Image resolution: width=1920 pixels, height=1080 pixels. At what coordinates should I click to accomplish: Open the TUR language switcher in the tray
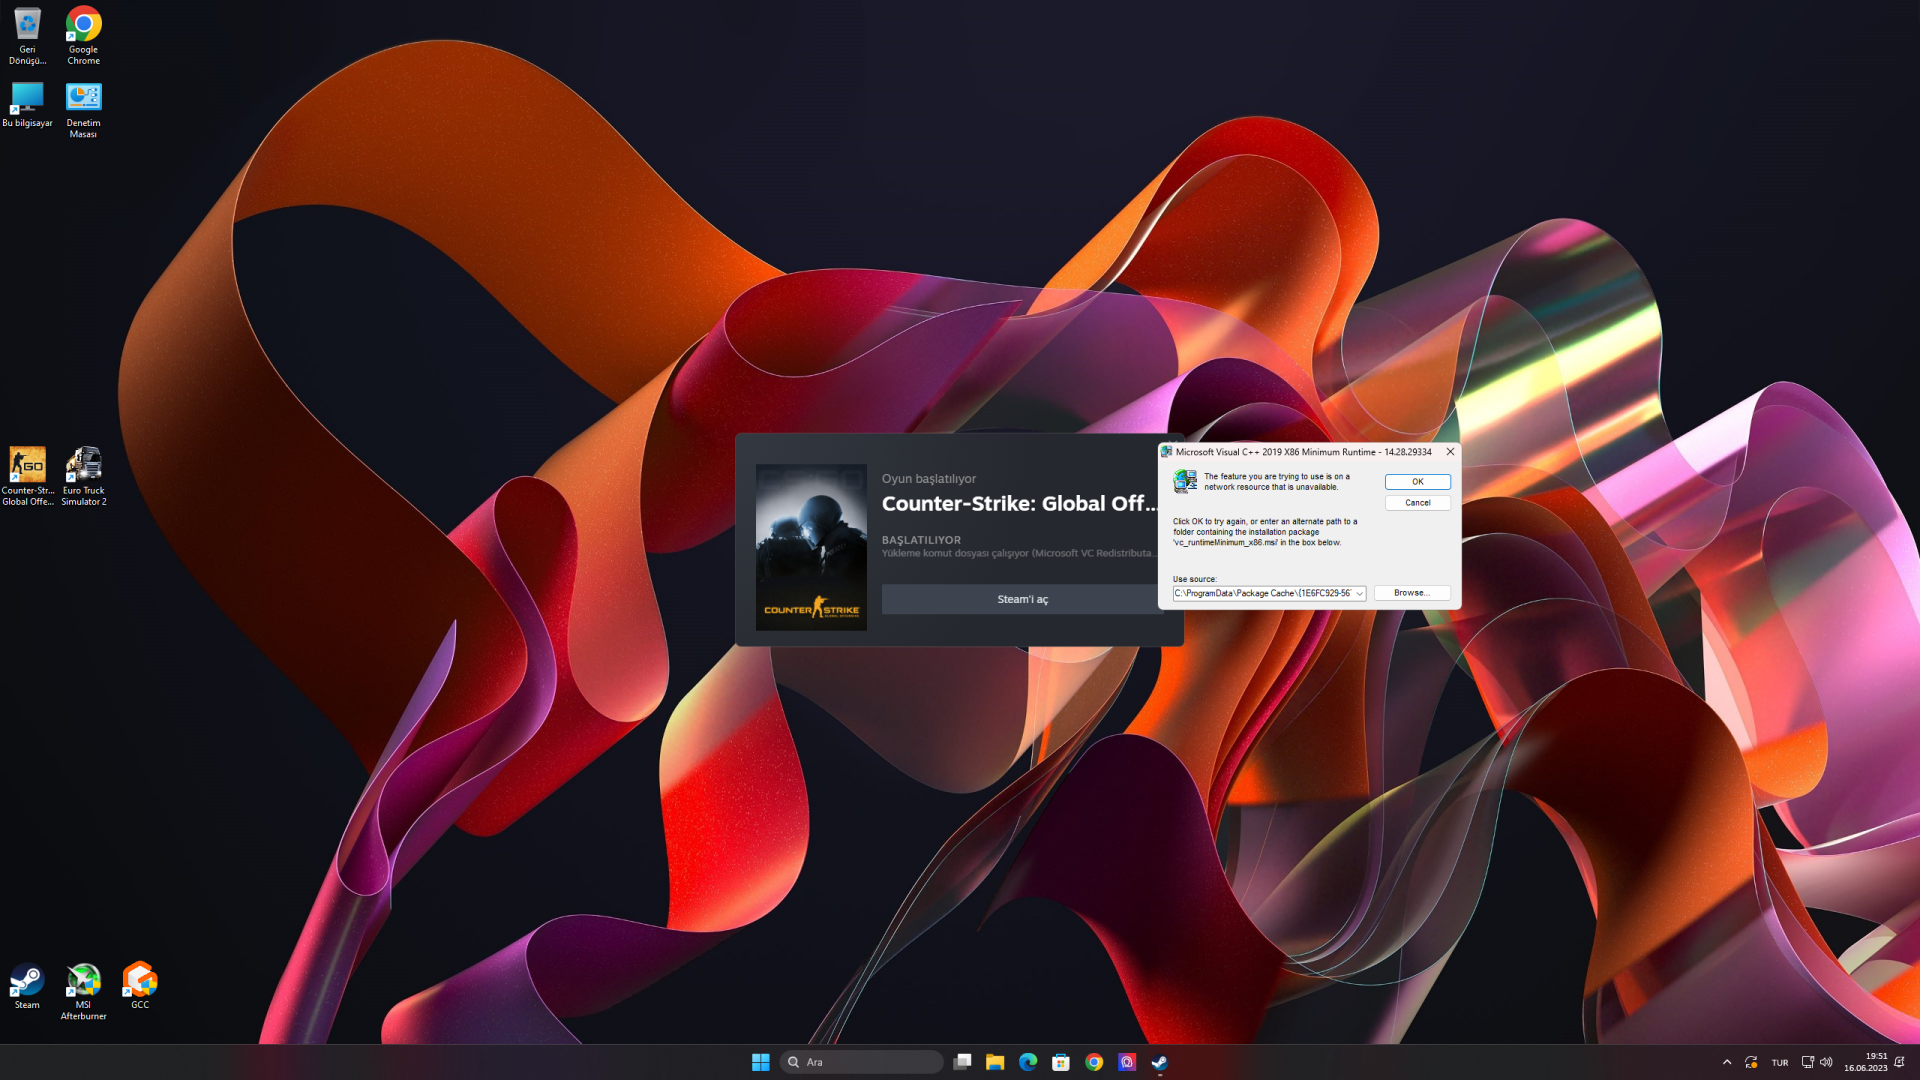[x=1780, y=1062]
